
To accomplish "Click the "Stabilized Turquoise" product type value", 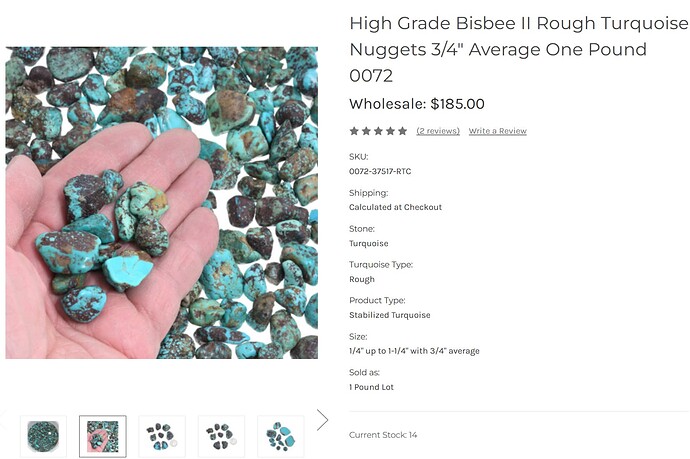I will (390, 315).
